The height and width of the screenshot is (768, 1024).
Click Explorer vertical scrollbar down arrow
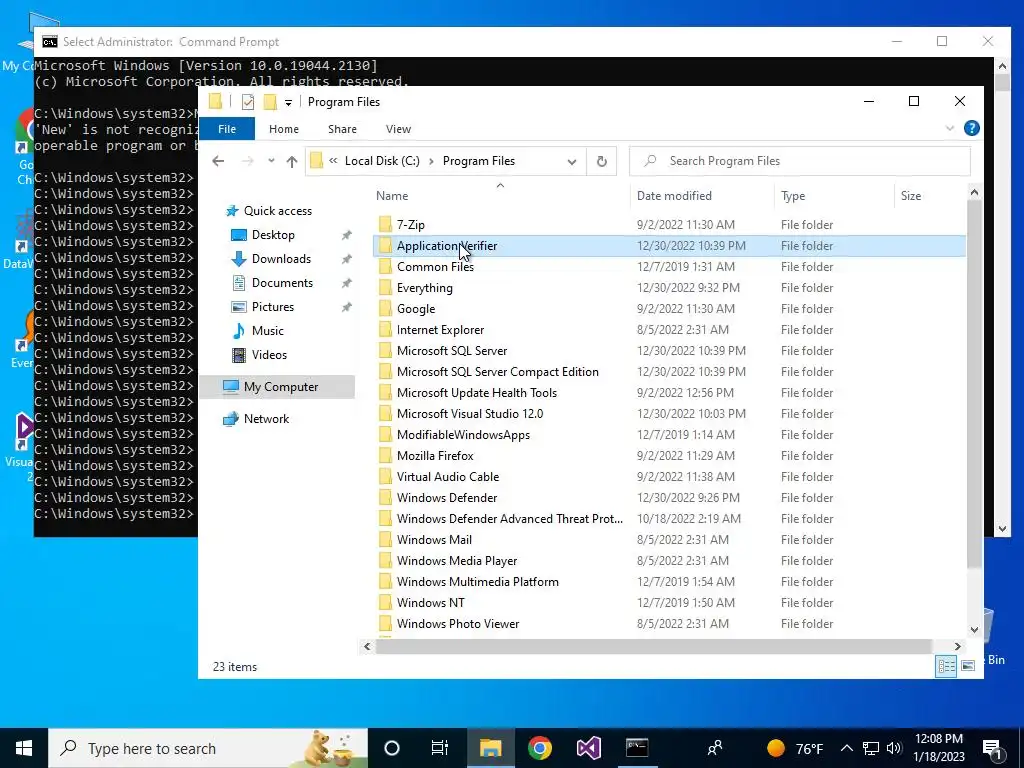coord(974,630)
